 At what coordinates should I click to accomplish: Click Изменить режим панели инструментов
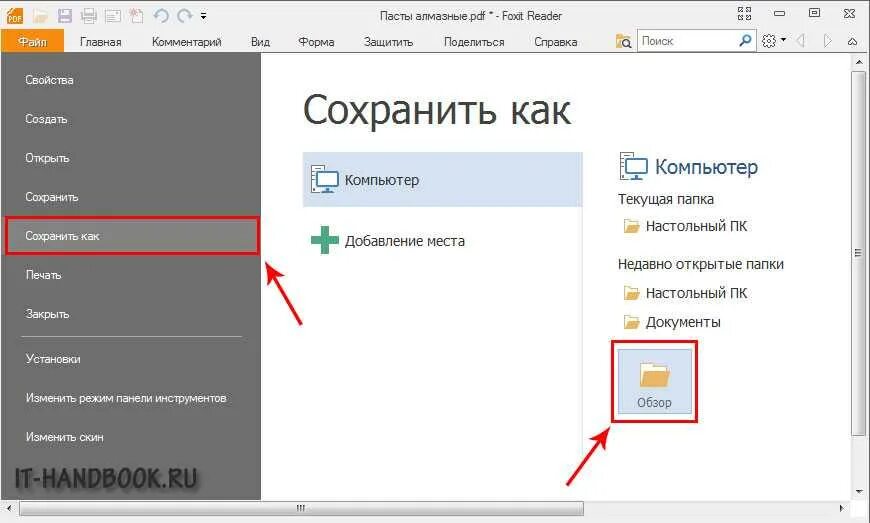pyautogui.click(x=131, y=398)
